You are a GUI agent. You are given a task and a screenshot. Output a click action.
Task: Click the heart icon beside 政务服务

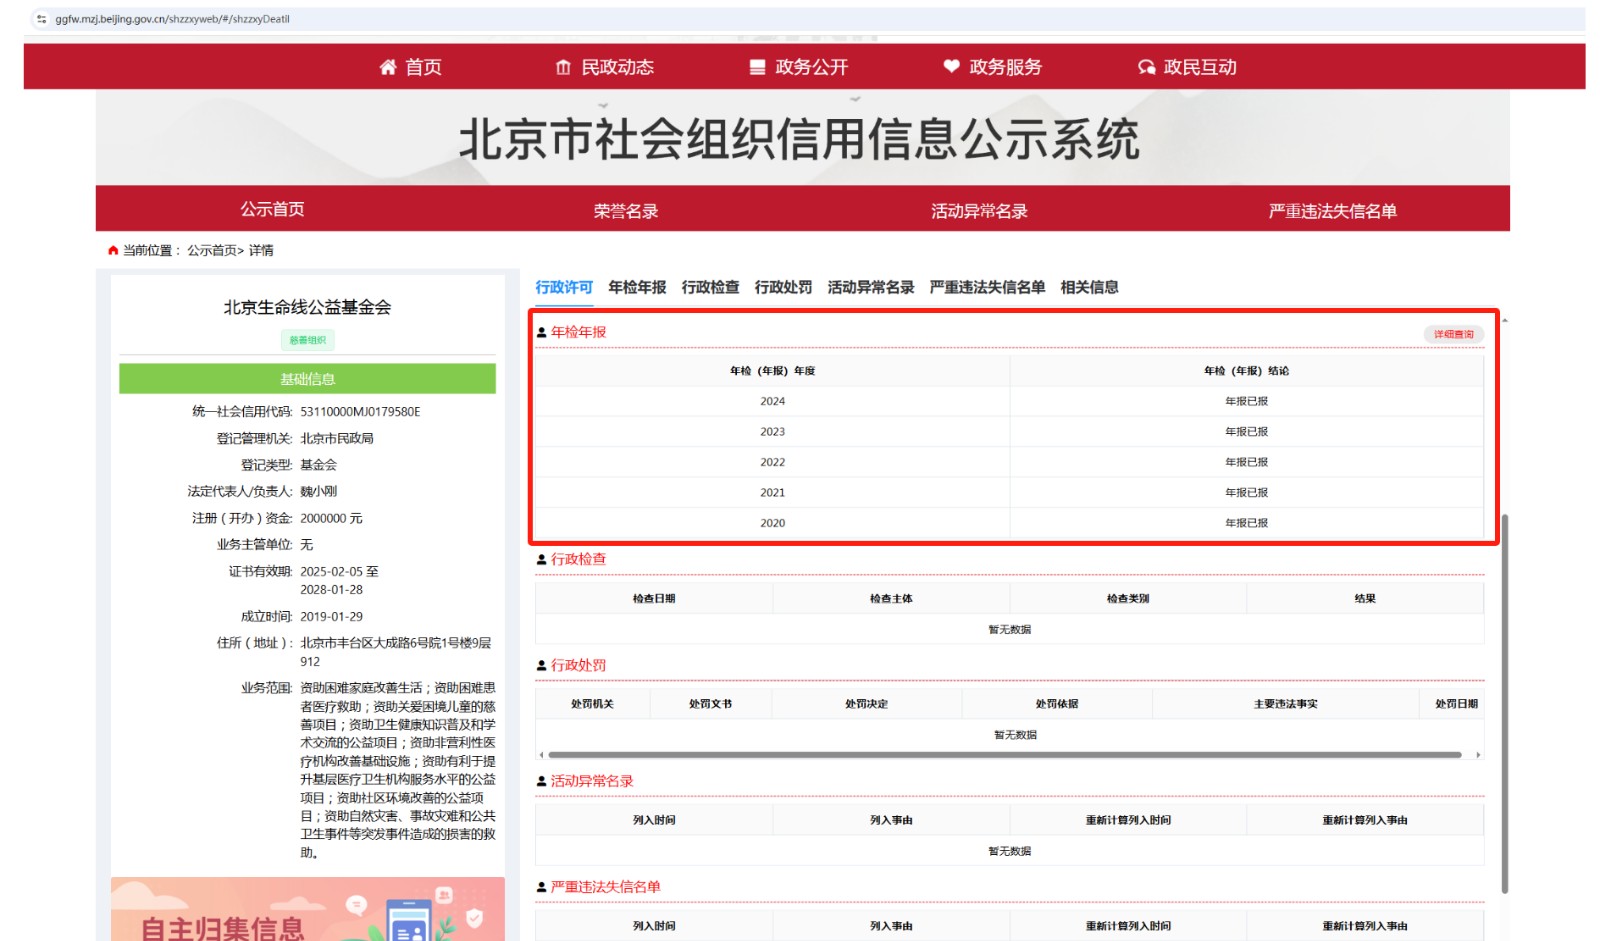951,67
